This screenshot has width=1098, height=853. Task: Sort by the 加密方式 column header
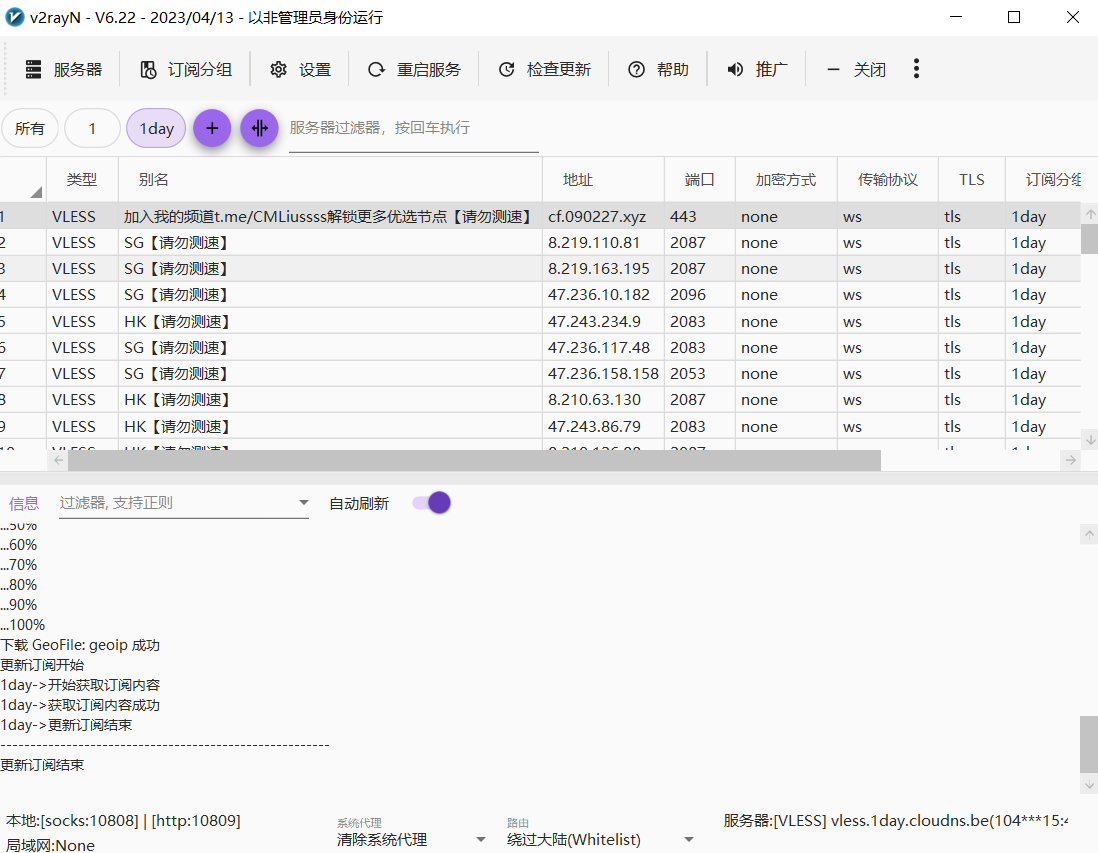point(786,180)
